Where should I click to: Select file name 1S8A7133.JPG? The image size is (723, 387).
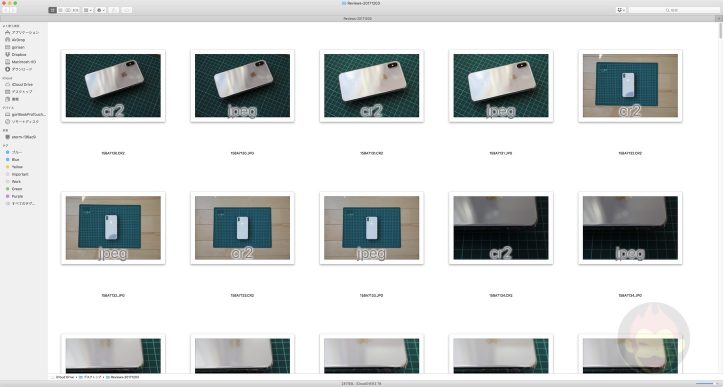pyautogui.click(x=372, y=295)
